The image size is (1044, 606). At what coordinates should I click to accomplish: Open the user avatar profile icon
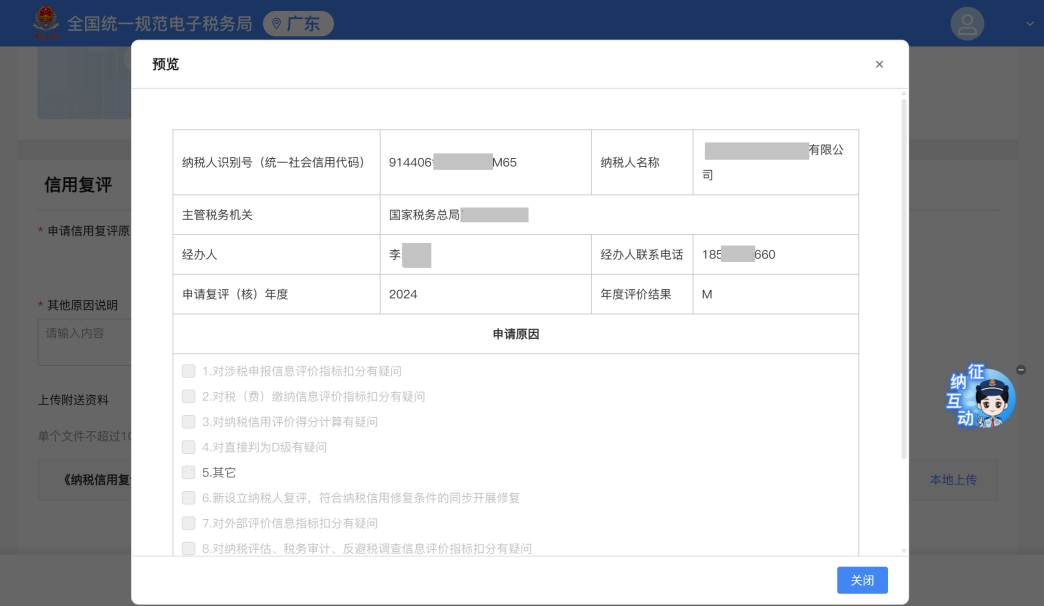(x=967, y=24)
